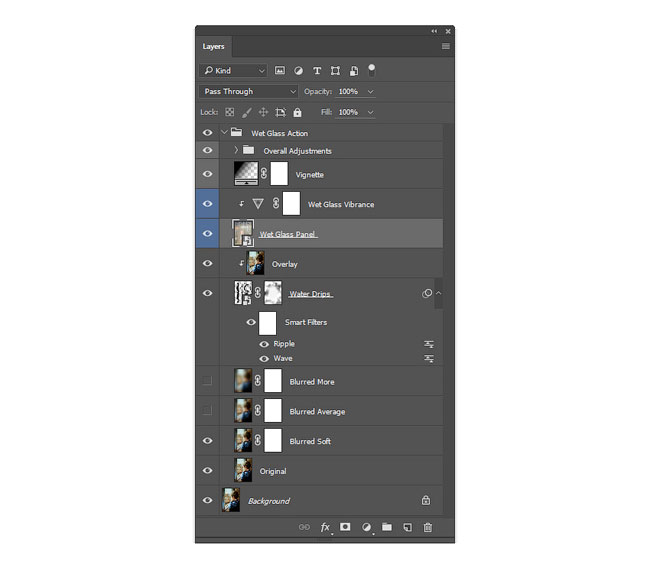Viewport: 650px width, 571px height.
Task: Hide the Background layer
Action: 207,500
